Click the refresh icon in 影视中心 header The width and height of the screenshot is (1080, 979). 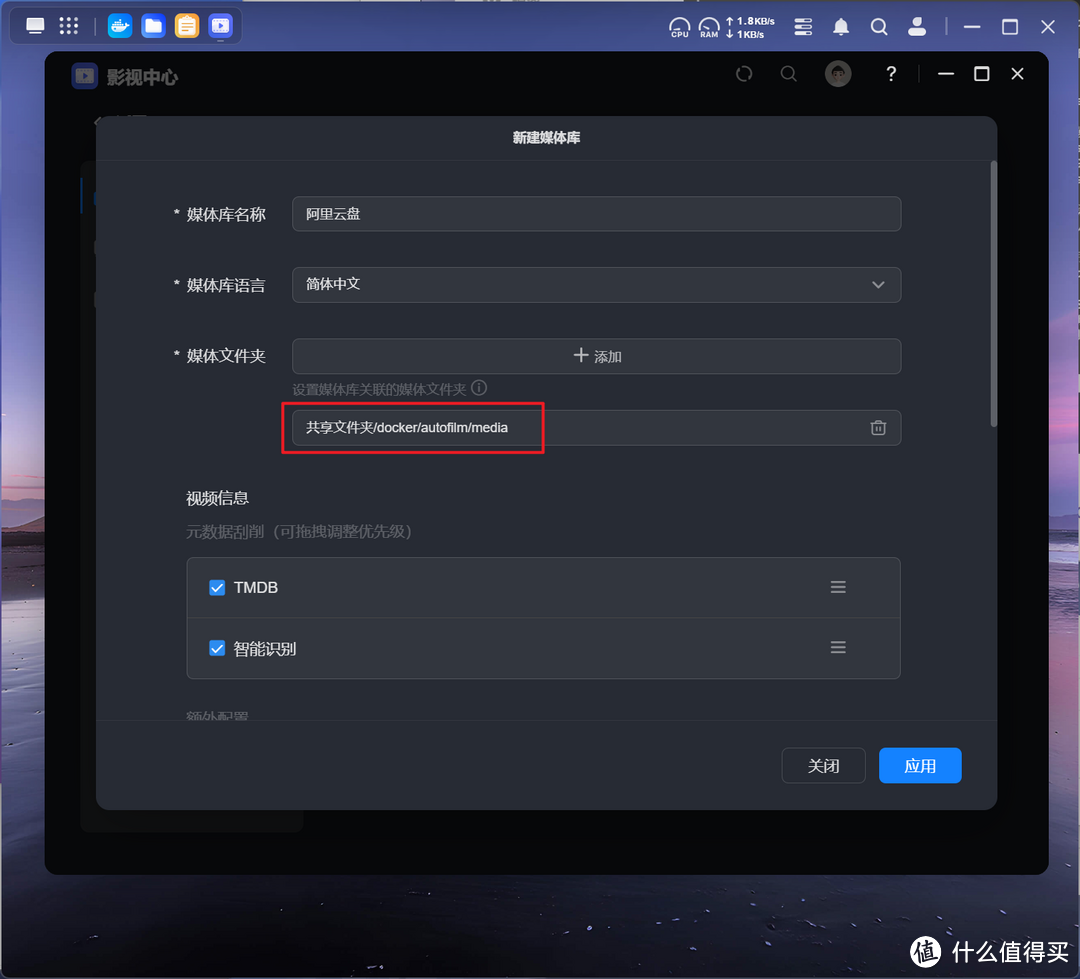[x=744, y=74]
